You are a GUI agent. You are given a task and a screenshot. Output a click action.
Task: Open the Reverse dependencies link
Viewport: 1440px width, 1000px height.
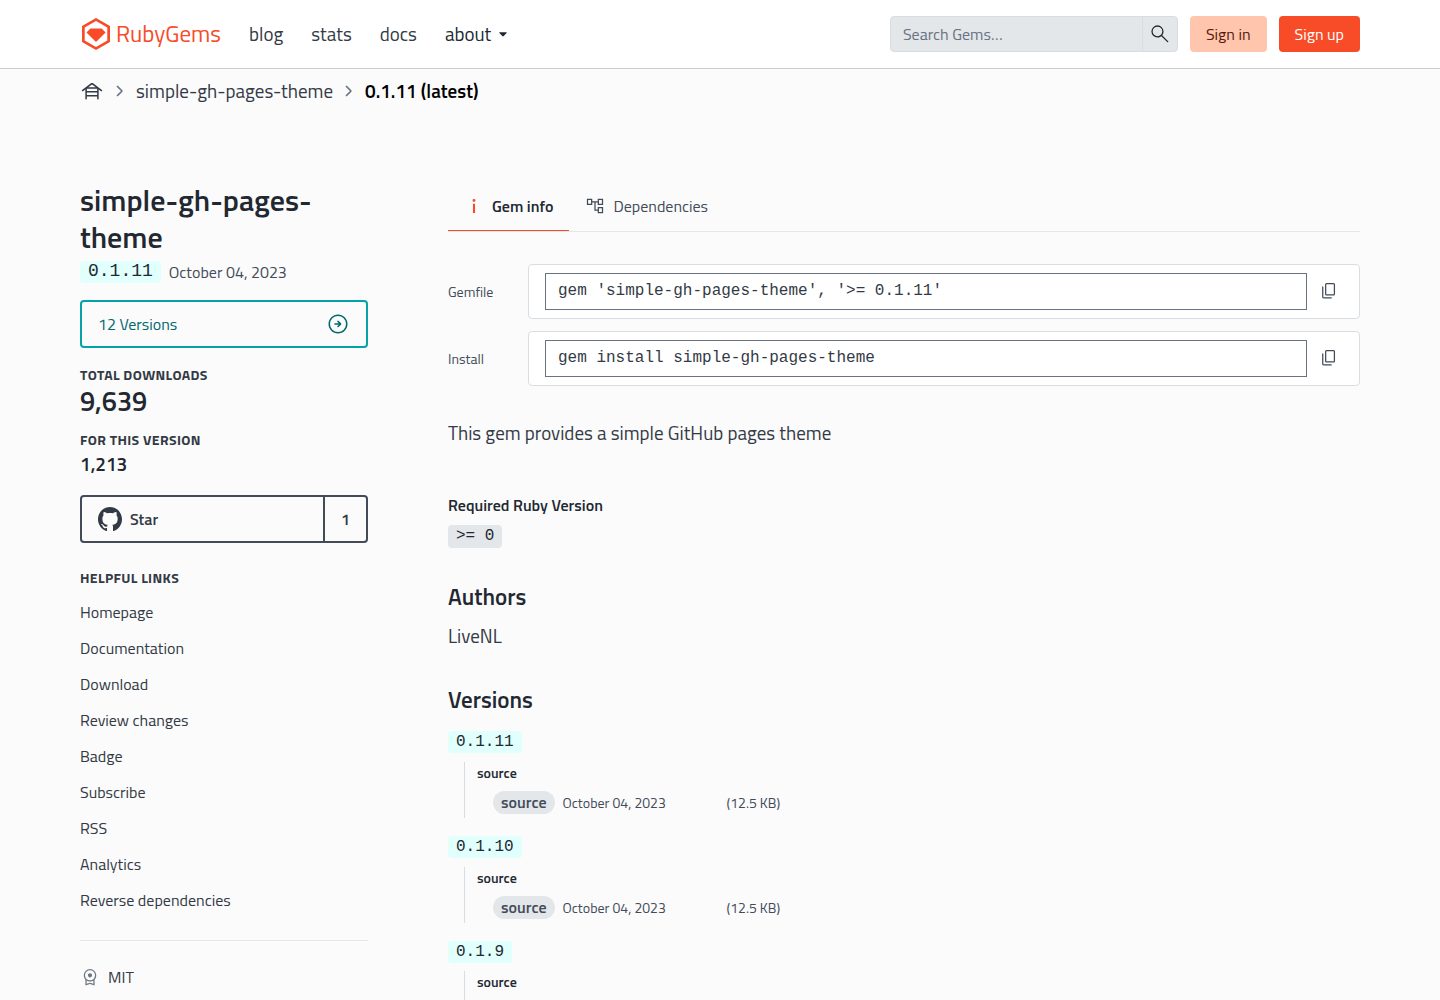pyautogui.click(x=155, y=900)
